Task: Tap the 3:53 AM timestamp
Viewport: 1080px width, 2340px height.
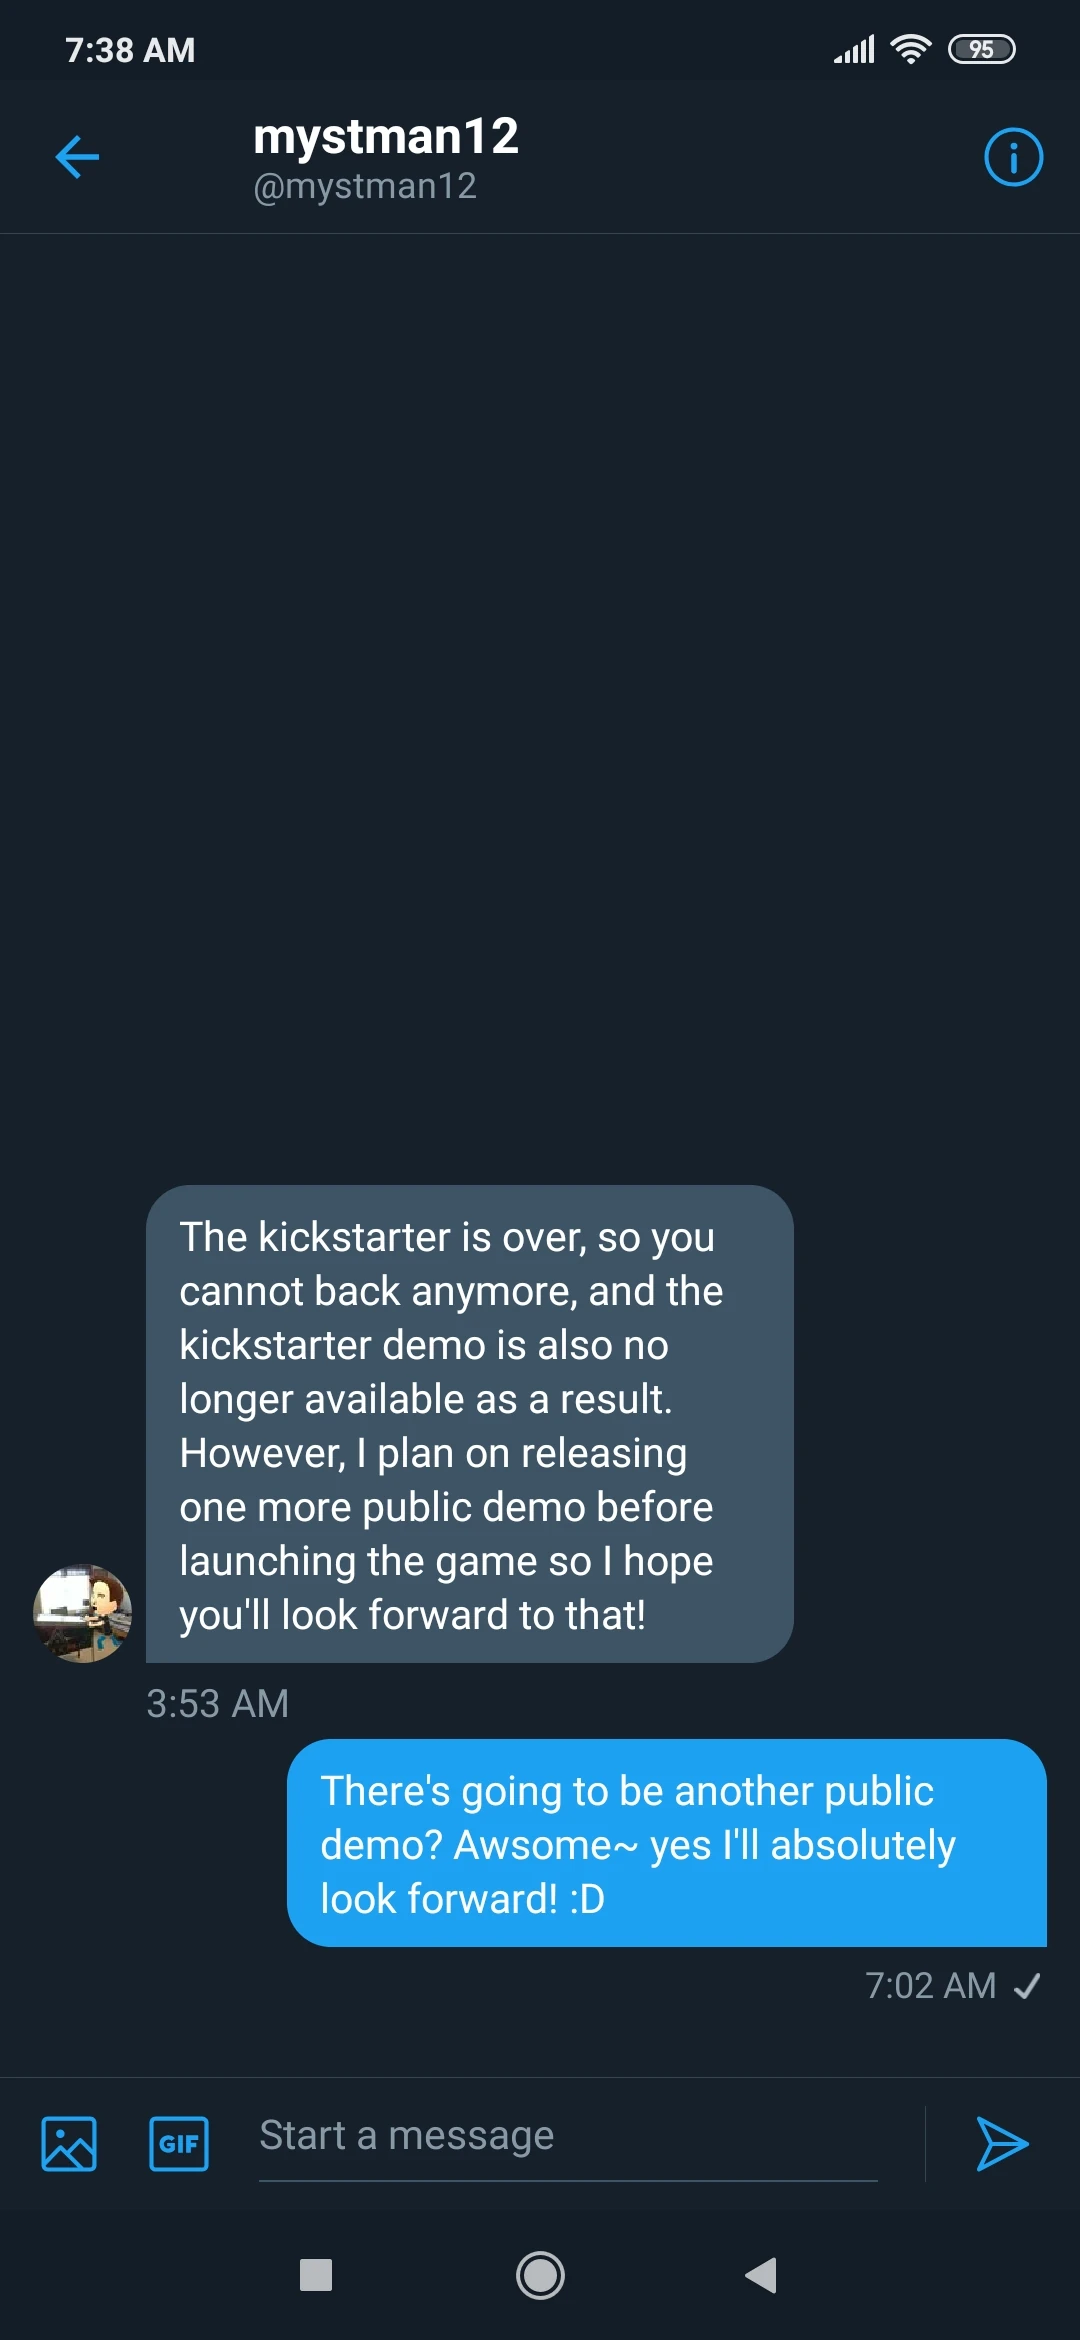Action: pos(217,1704)
